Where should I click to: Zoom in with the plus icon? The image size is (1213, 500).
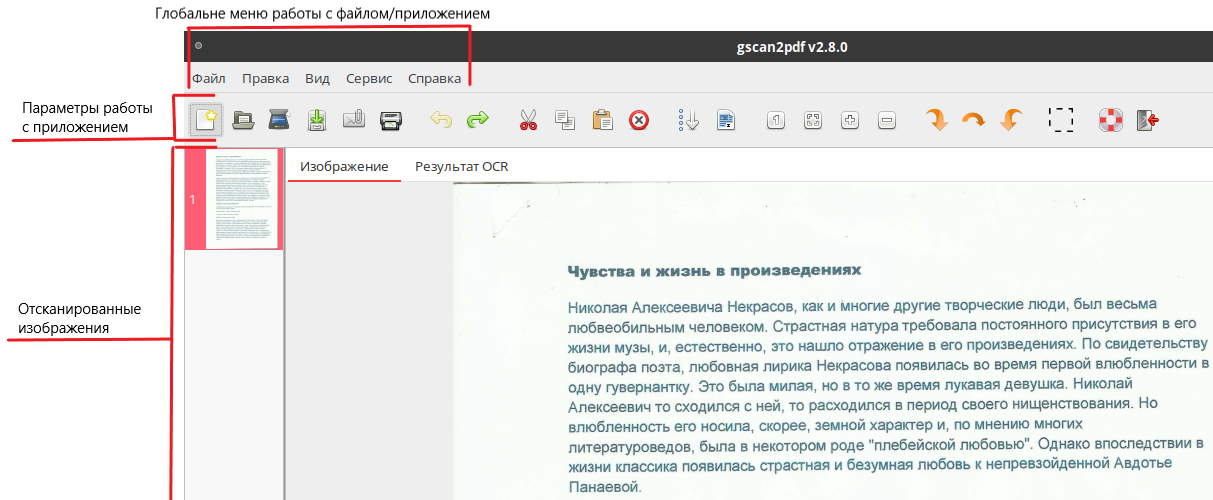[850, 121]
